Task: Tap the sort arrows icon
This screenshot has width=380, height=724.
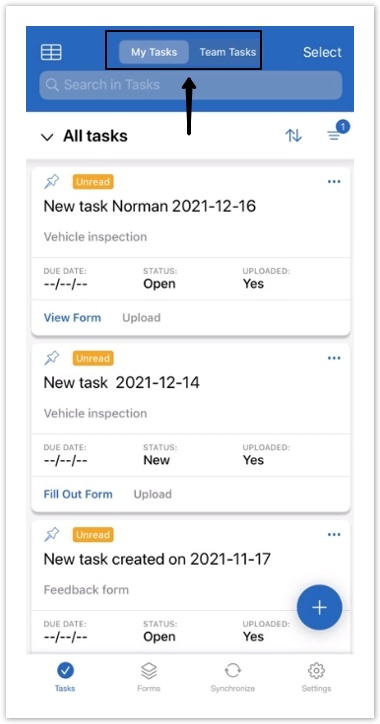Action: pos(293,135)
